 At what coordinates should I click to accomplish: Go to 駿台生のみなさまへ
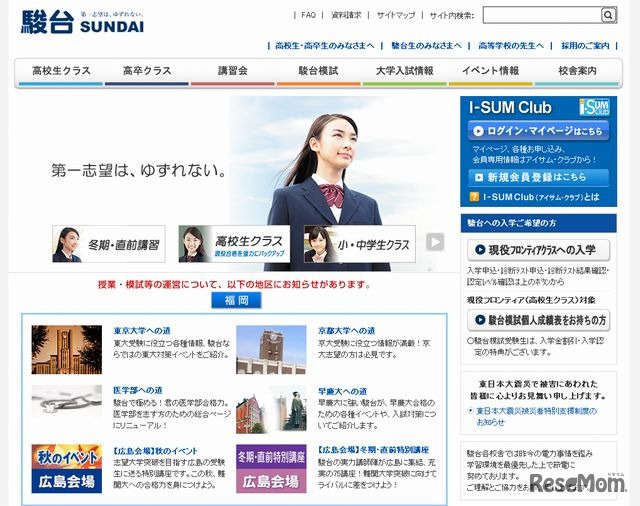[426, 46]
